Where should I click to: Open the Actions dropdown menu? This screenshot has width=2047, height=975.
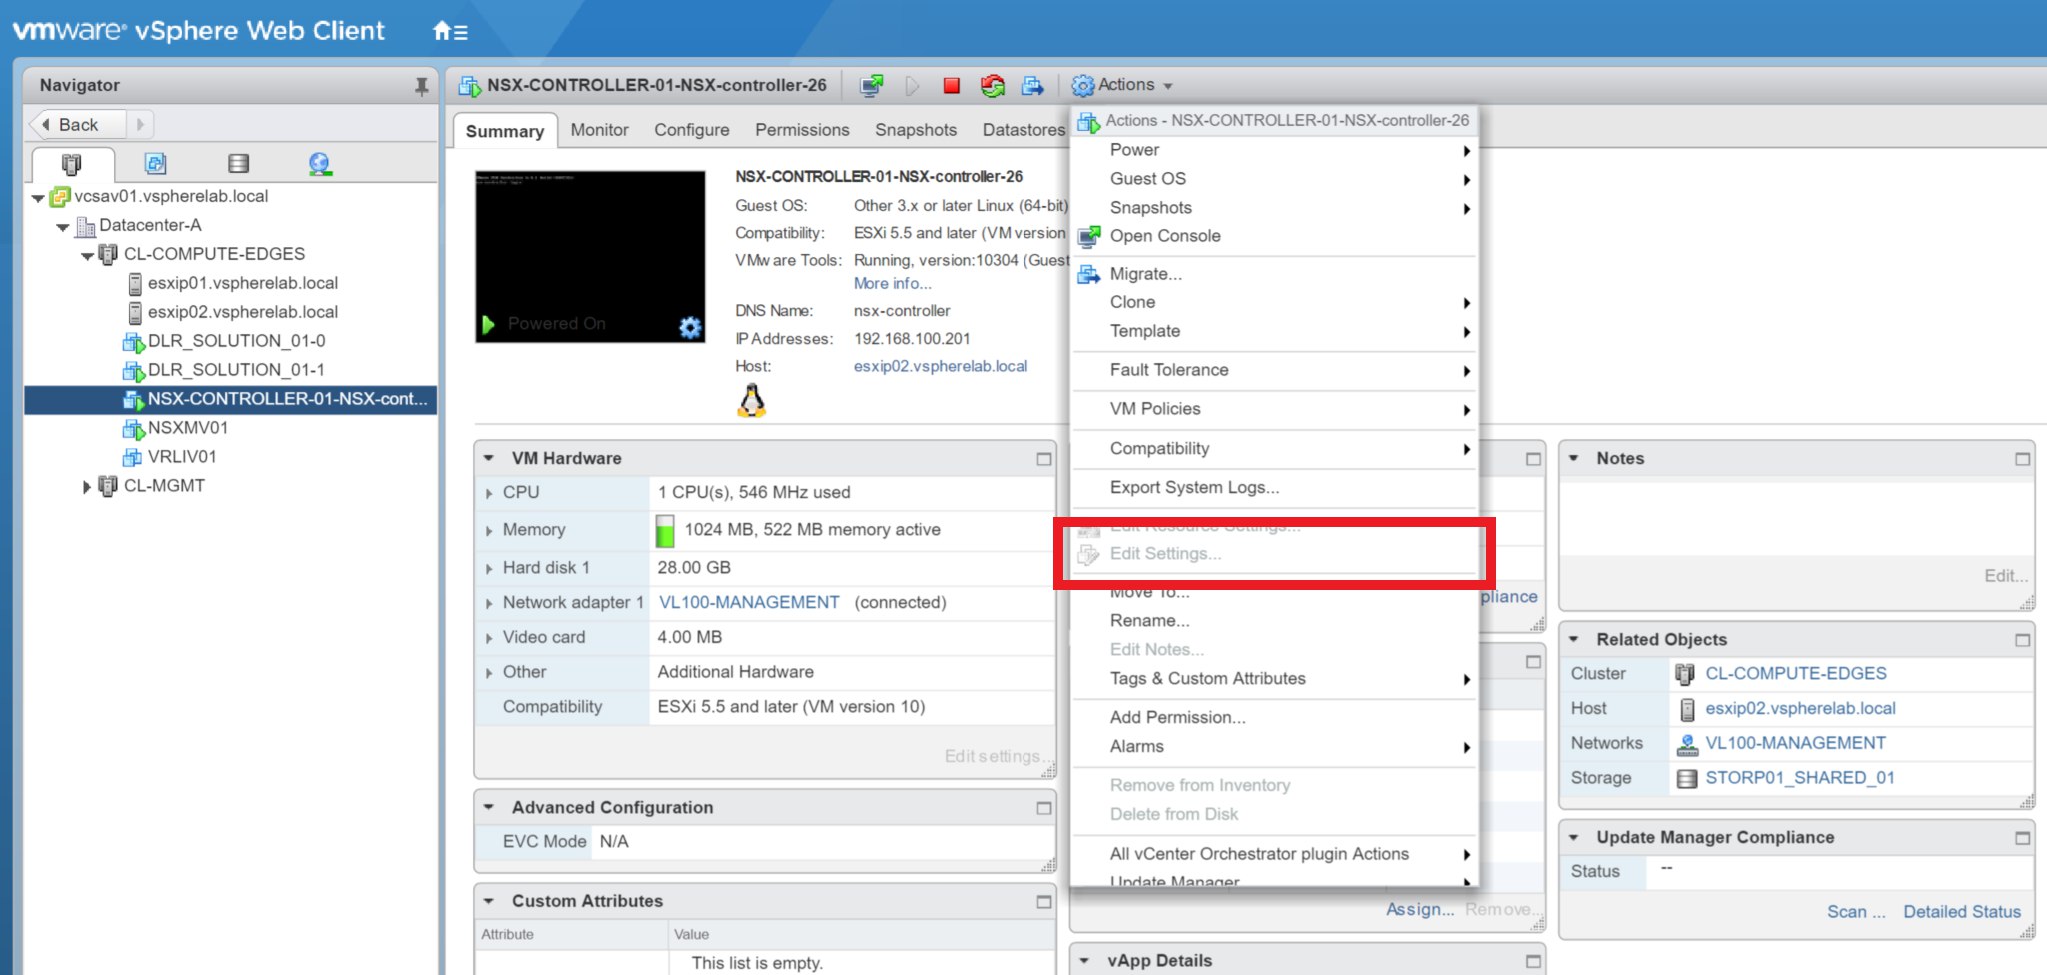tap(1122, 86)
